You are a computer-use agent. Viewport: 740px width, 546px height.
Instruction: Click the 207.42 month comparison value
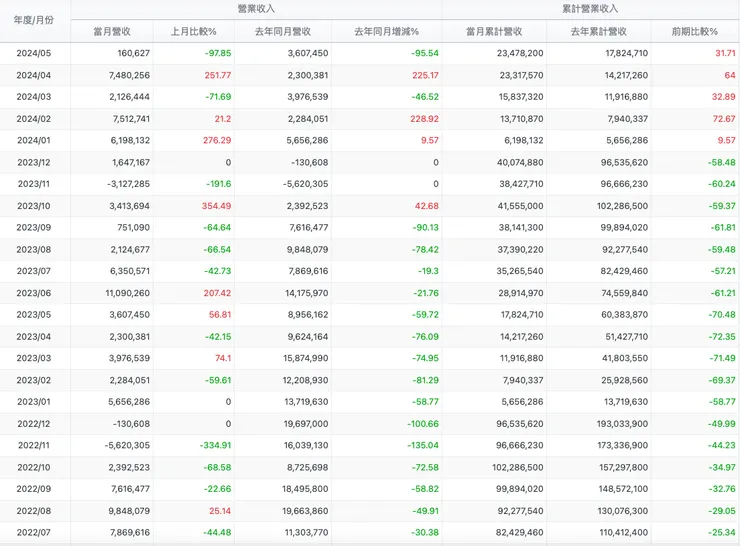[218, 293]
